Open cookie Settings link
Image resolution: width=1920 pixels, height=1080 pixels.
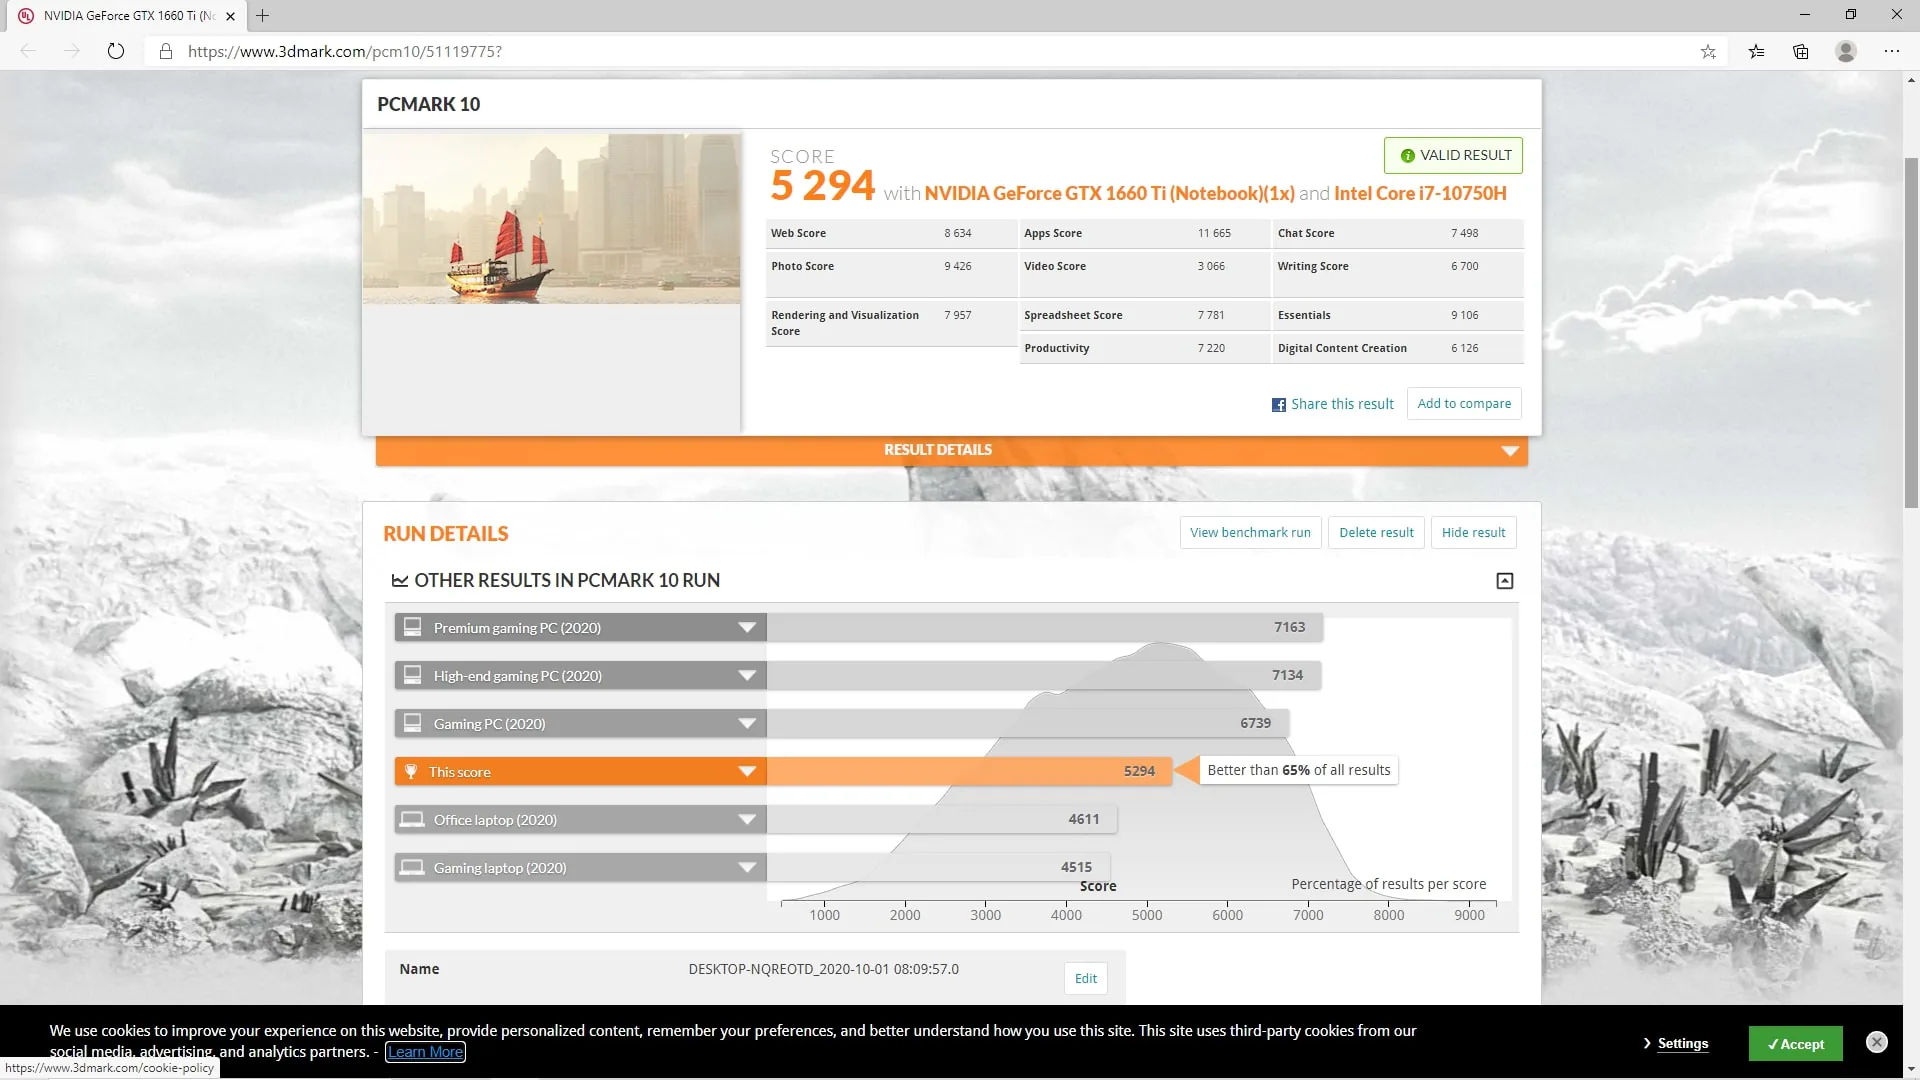1682,1044
